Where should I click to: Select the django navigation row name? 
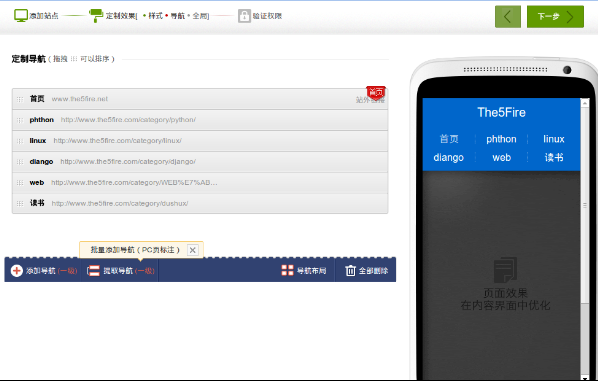[x=41, y=162]
